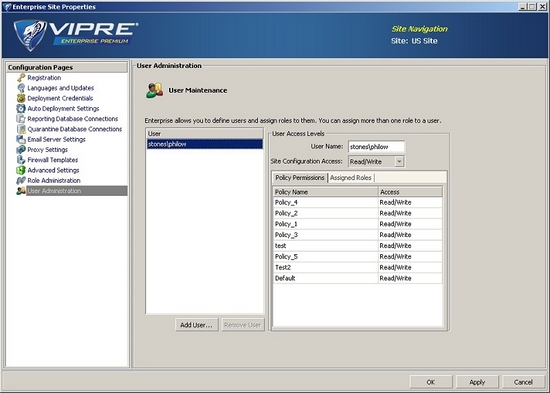The height and width of the screenshot is (393, 550).
Task: Open the Quarantine Database Connections page
Action: coord(74,129)
